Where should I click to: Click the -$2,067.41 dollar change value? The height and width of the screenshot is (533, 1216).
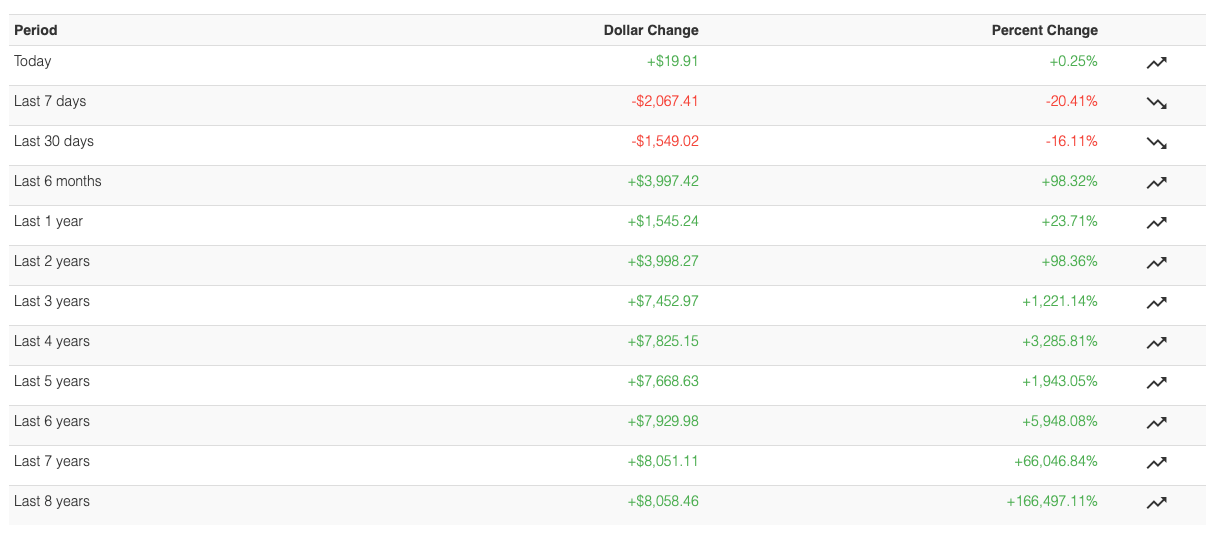pos(665,101)
